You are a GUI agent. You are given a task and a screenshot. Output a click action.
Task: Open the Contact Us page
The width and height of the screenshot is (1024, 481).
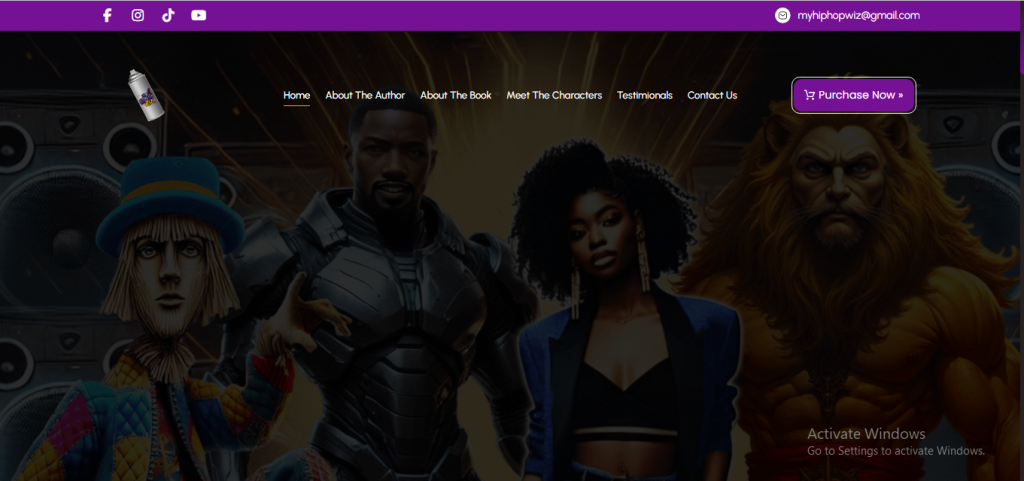(712, 95)
